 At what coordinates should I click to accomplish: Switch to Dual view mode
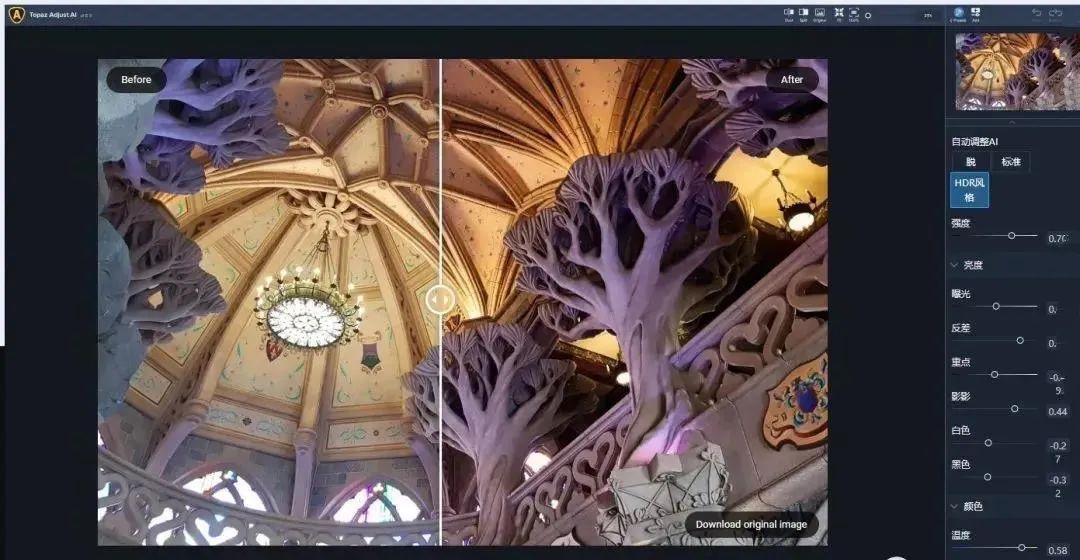(788, 14)
